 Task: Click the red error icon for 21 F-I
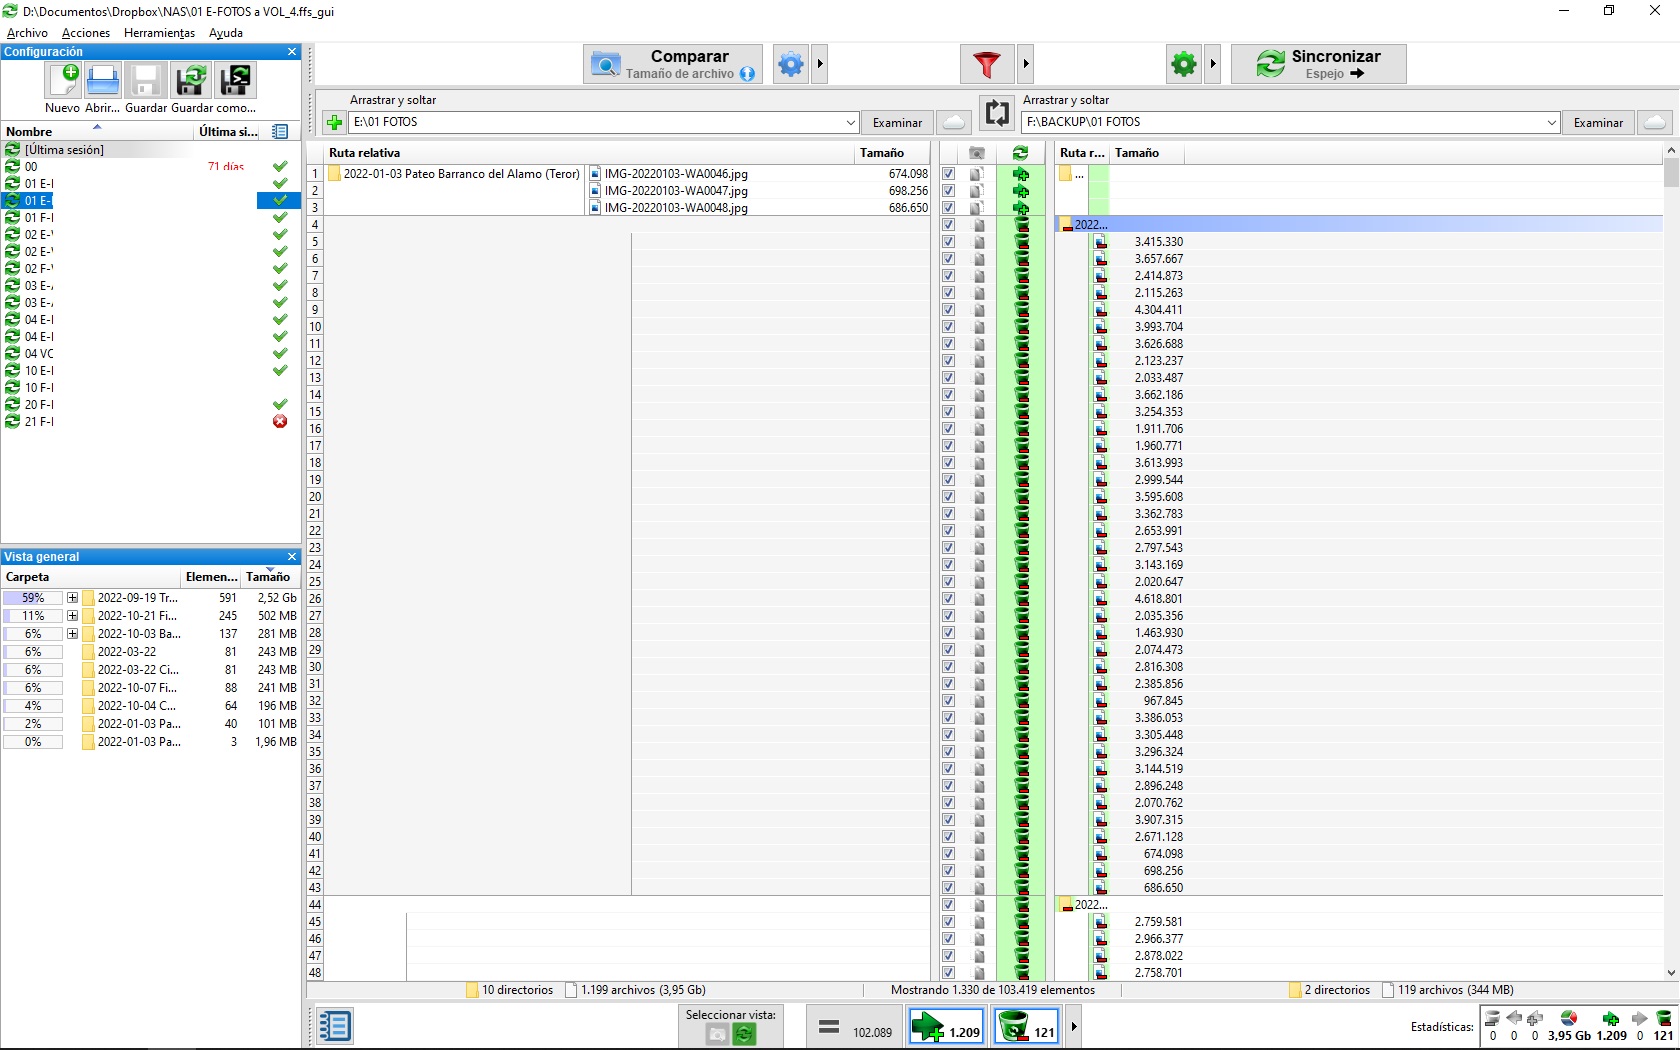pos(280,421)
